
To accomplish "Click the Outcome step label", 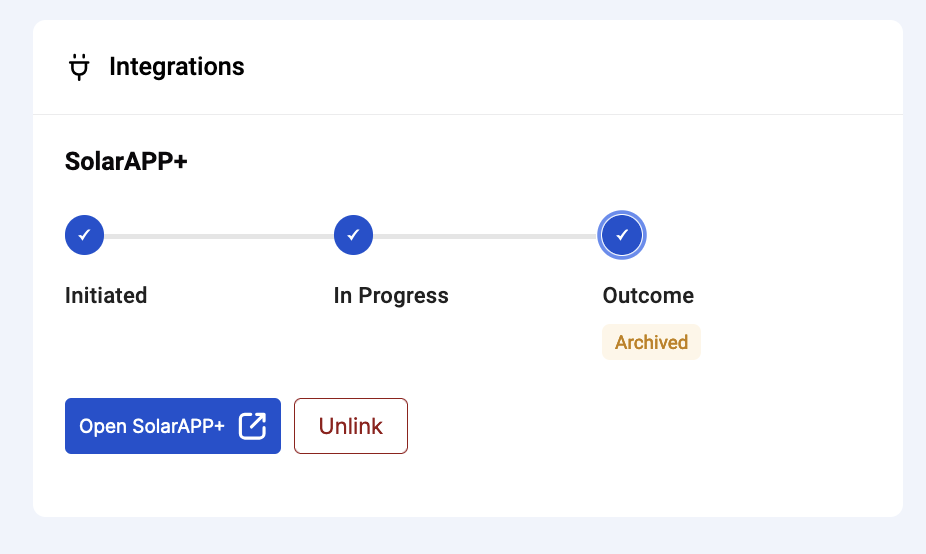I will [x=648, y=295].
